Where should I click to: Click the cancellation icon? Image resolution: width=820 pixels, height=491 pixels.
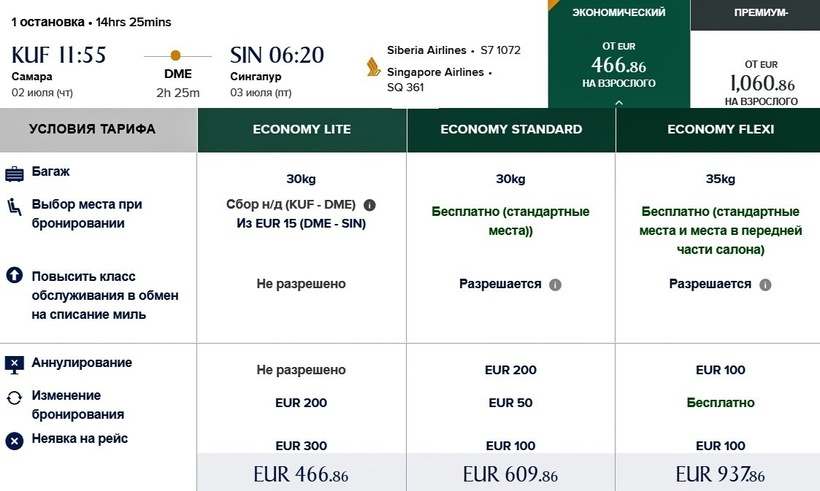click(15, 365)
